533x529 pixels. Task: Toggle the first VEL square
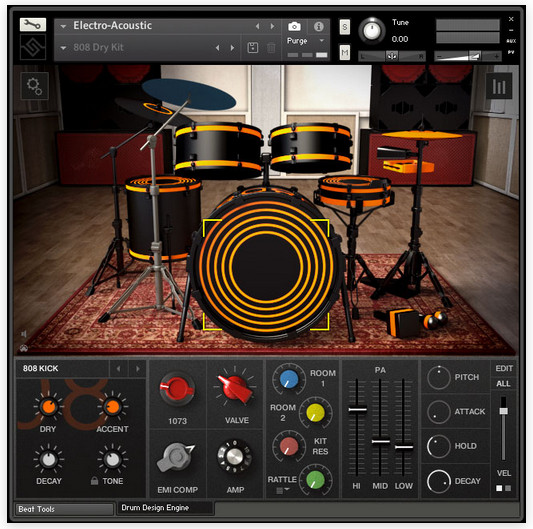pos(499,488)
